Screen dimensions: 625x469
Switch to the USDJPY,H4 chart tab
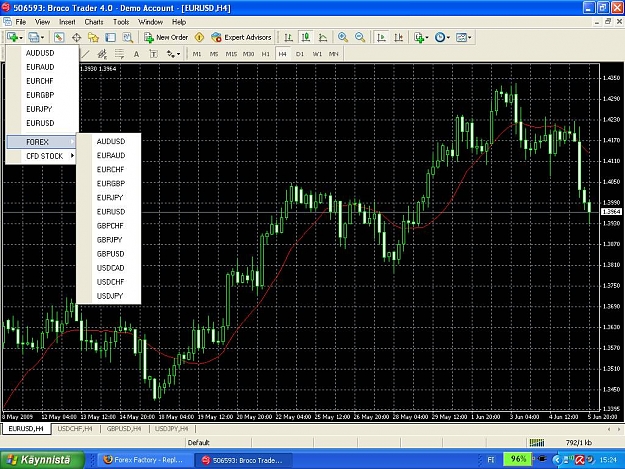[171, 429]
